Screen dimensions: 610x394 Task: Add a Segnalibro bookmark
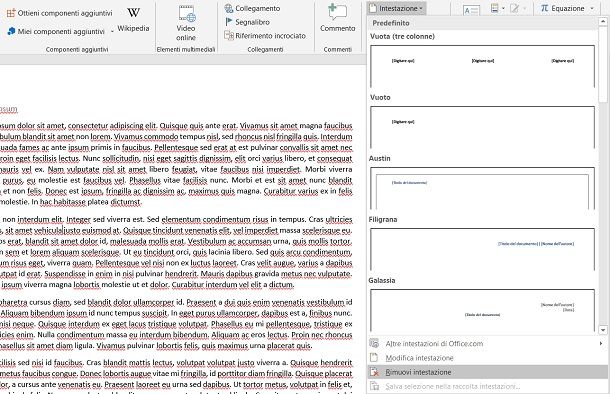(x=247, y=22)
